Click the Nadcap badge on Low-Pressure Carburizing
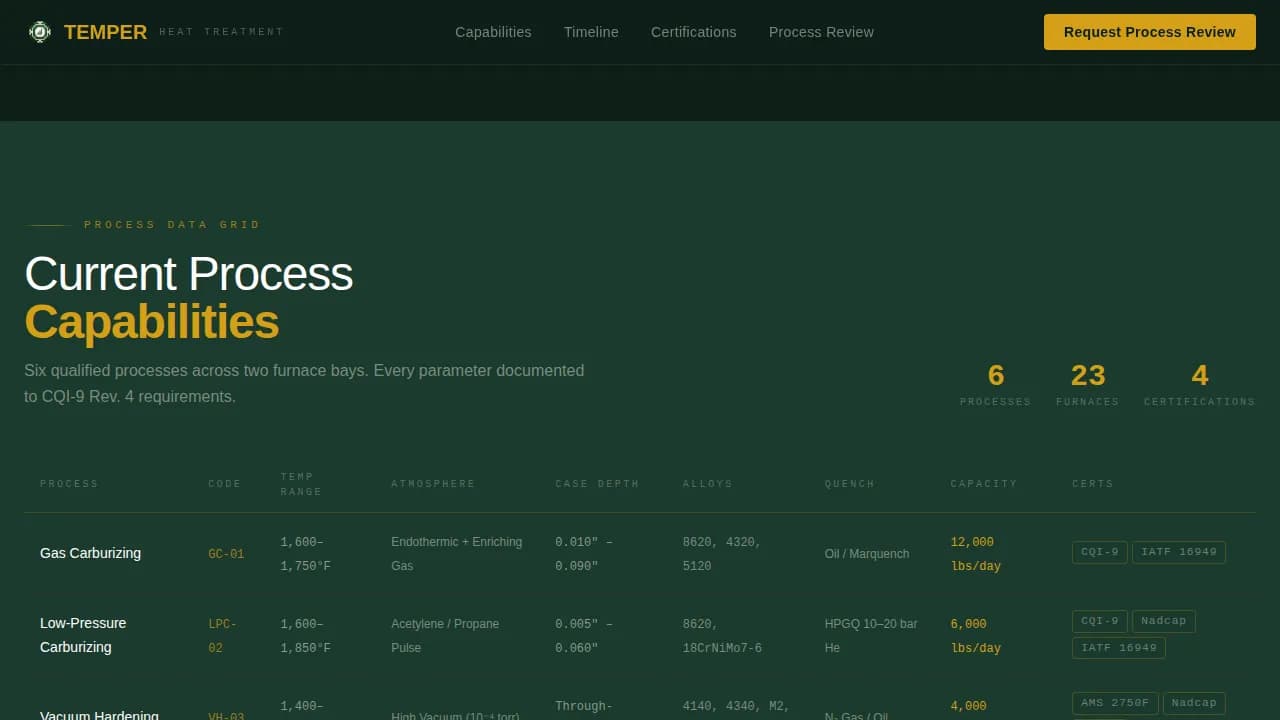 tap(1163, 620)
